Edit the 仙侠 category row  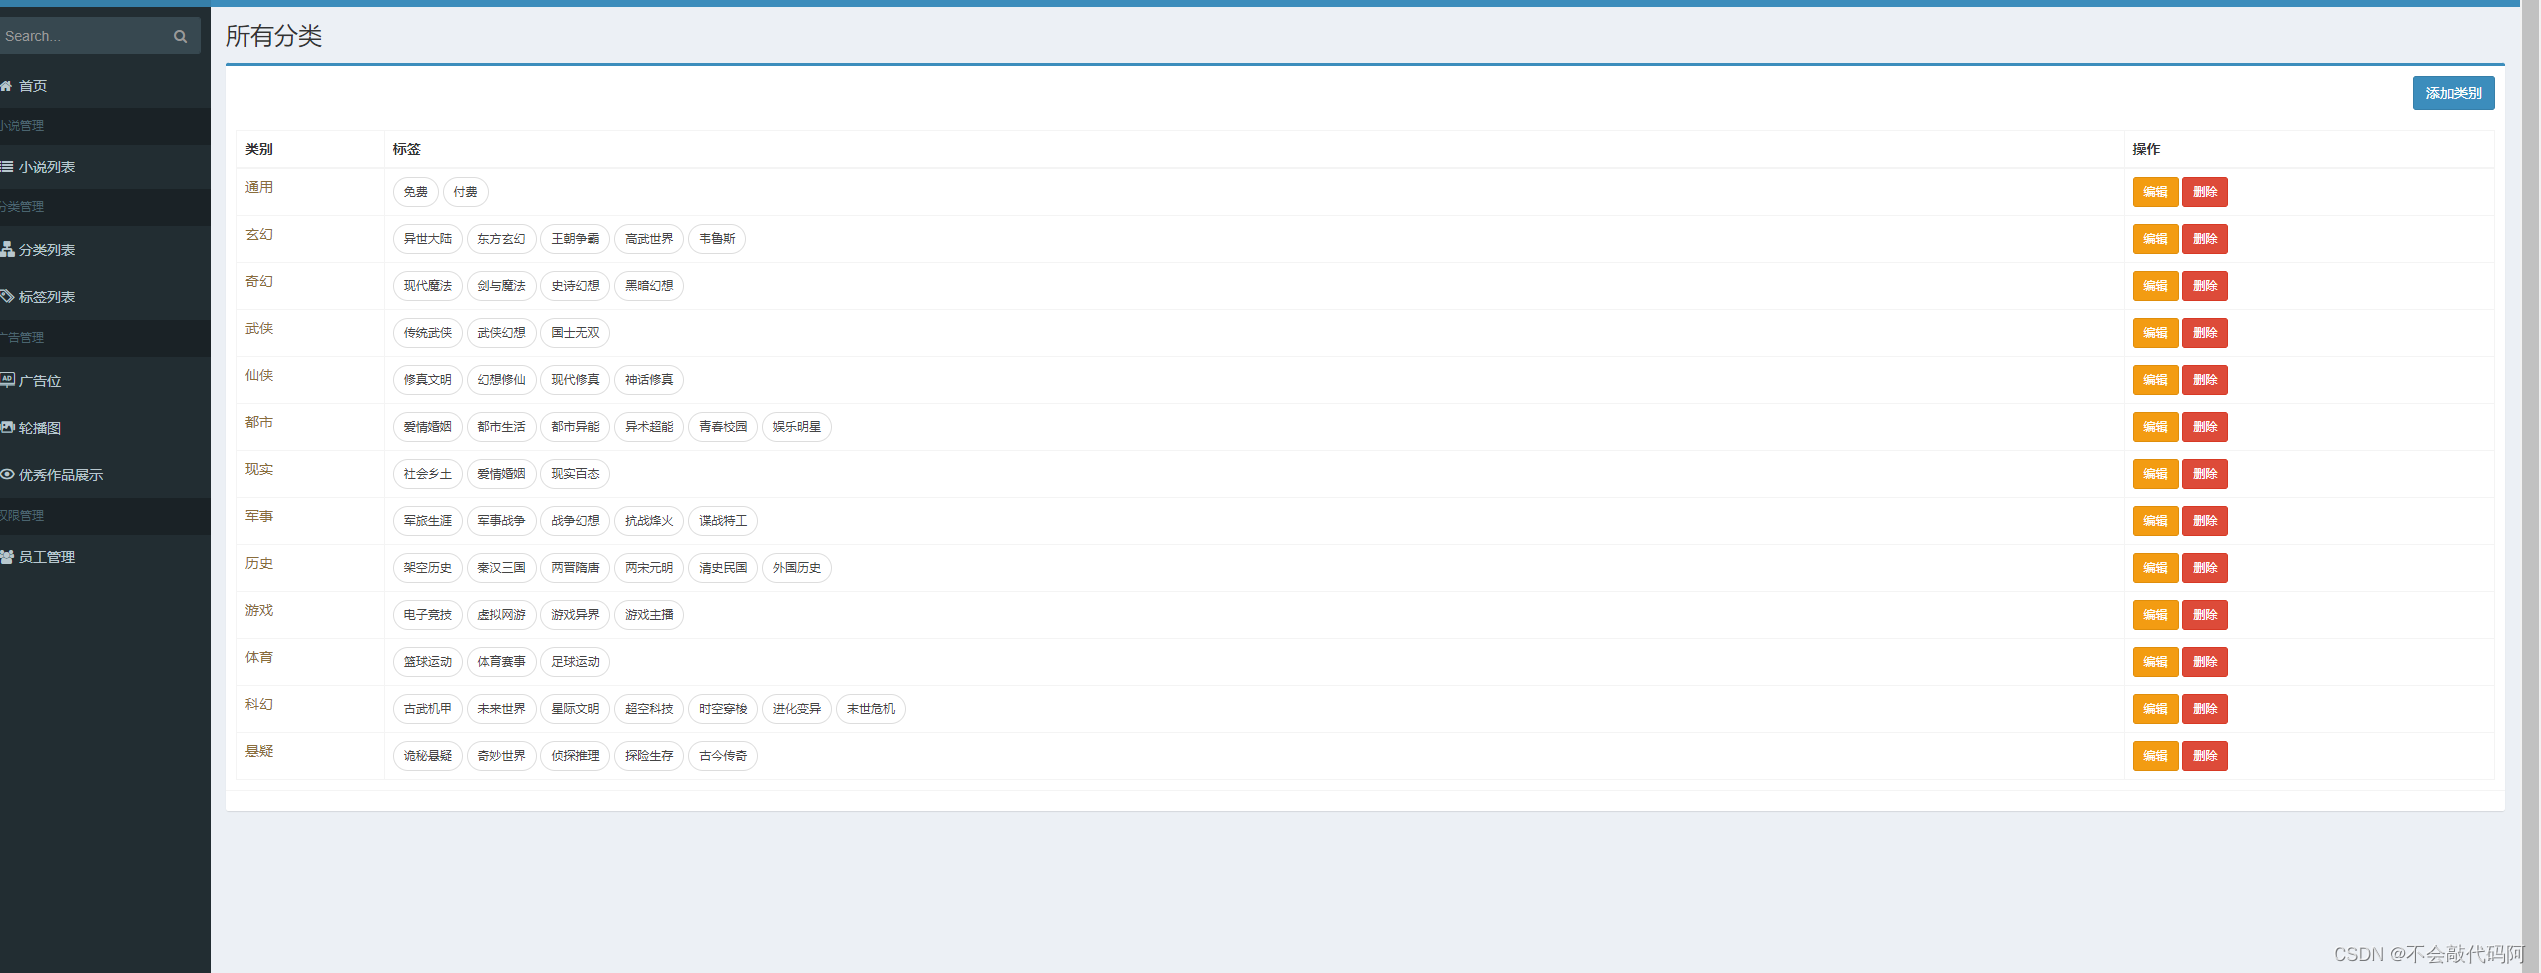coord(2155,380)
